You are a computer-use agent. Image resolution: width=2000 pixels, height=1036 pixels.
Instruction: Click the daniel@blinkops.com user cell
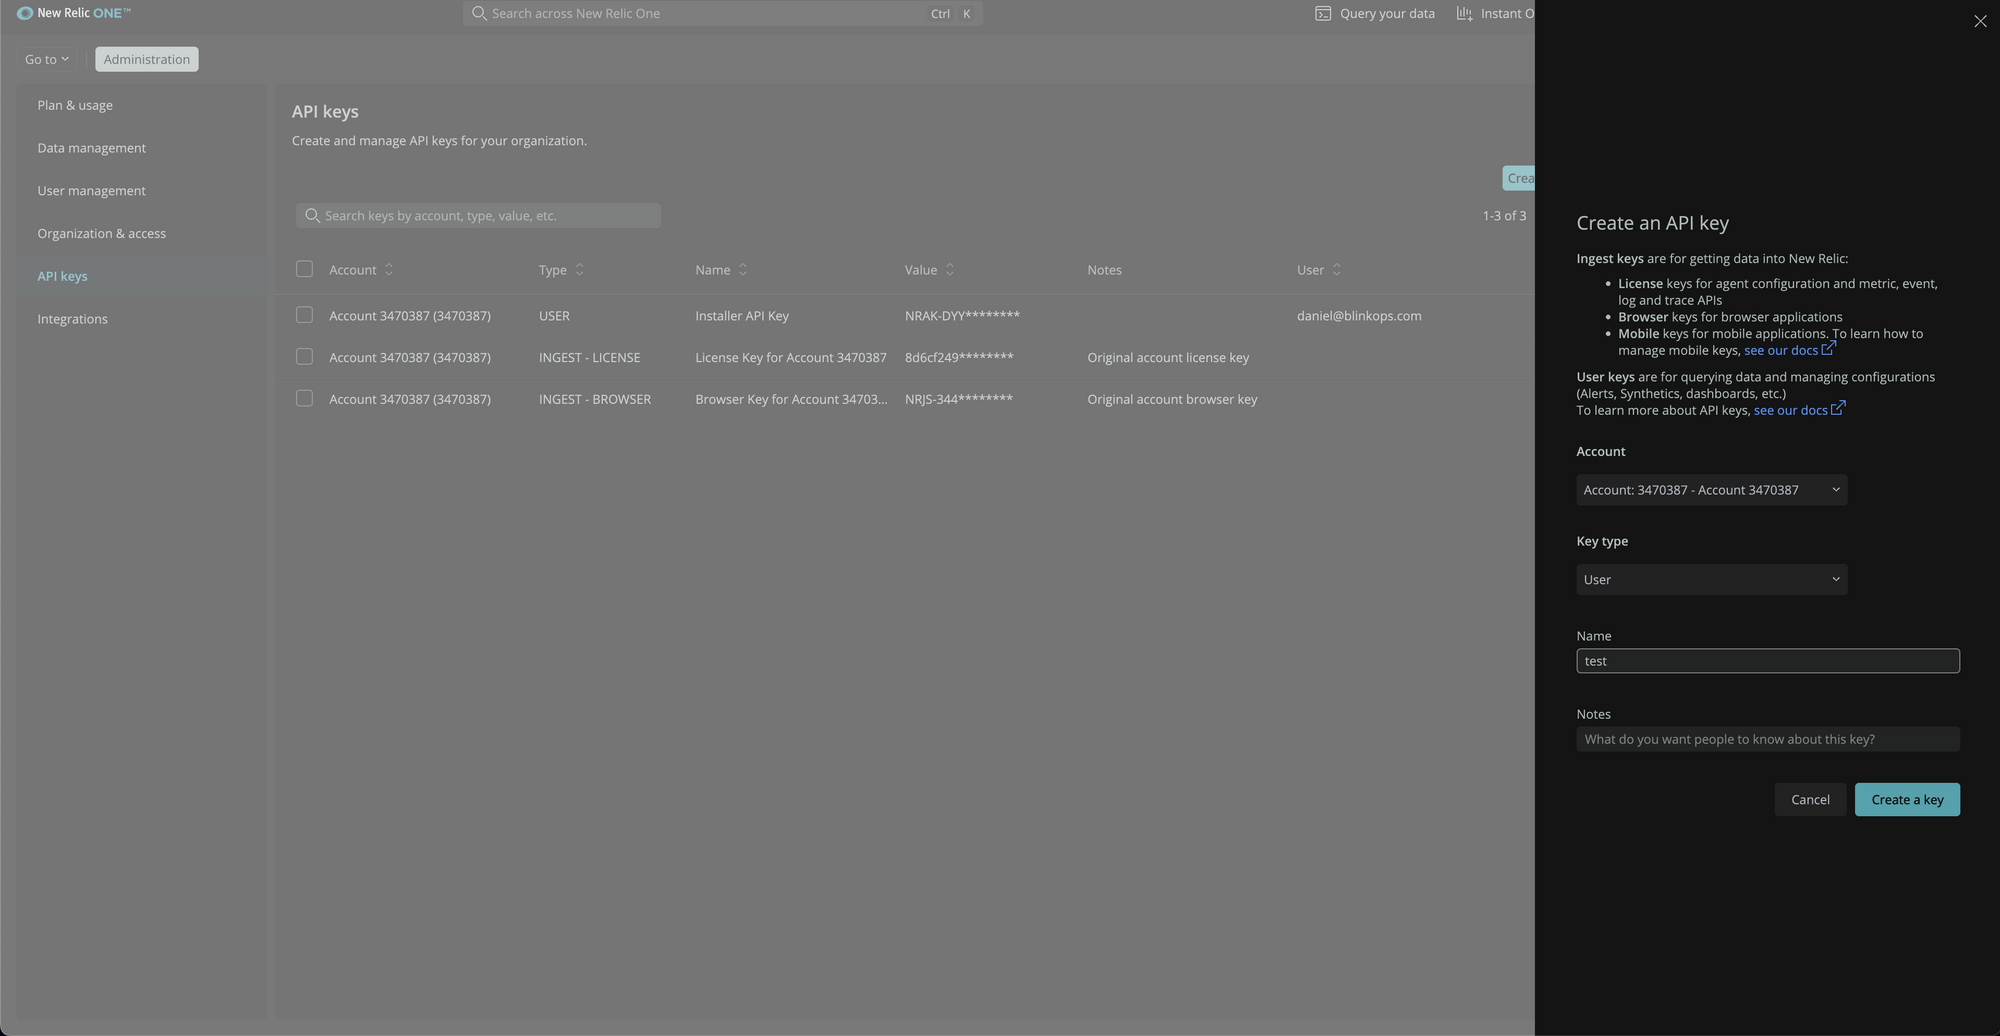[x=1359, y=316]
